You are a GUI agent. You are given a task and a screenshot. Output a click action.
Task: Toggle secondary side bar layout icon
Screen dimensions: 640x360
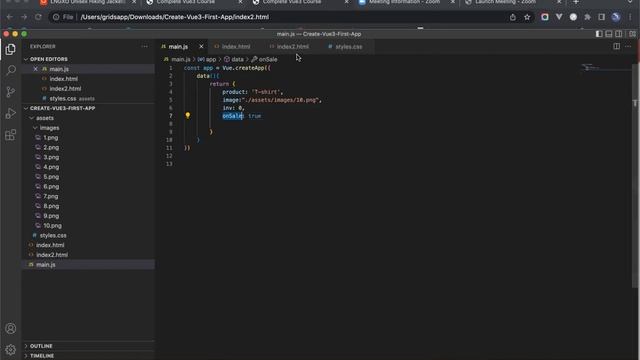(619, 34)
